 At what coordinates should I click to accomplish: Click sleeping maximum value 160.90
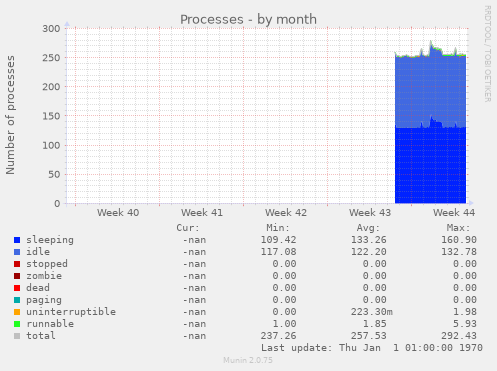459,240
